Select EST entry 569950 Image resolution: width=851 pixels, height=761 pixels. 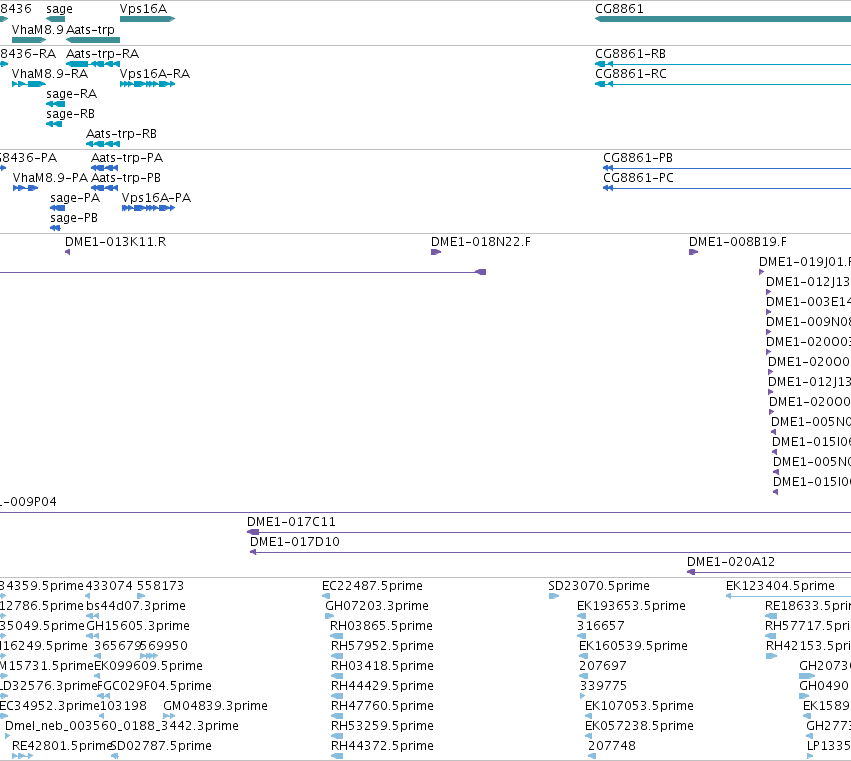pos(149,657)
